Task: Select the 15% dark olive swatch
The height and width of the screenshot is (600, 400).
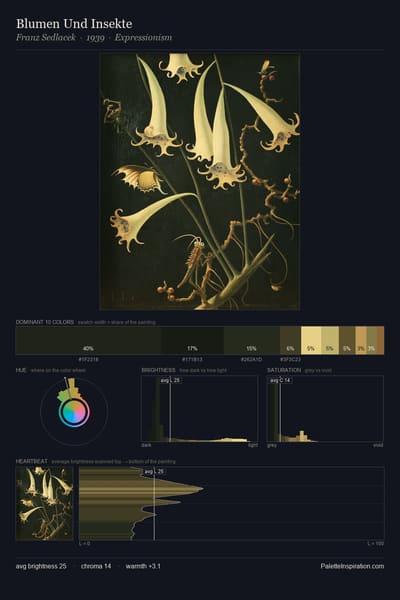Action: tap(252, 340)
